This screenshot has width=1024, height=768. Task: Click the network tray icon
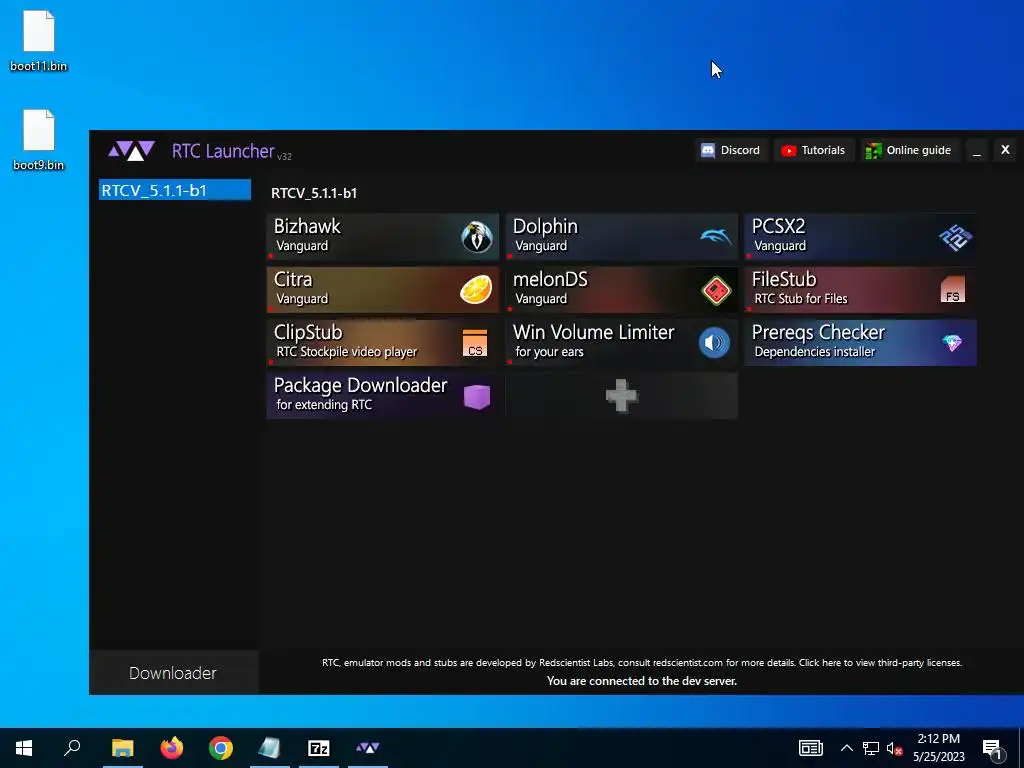click(871, 748)
